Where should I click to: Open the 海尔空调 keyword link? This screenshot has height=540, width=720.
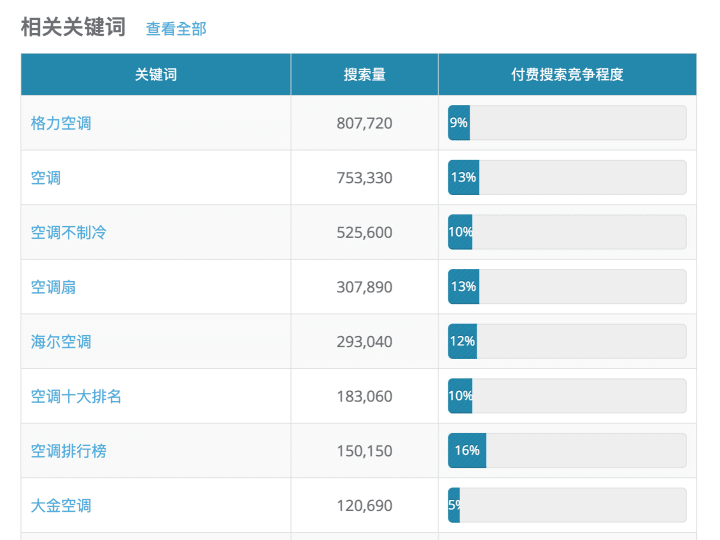coord(61,342)
